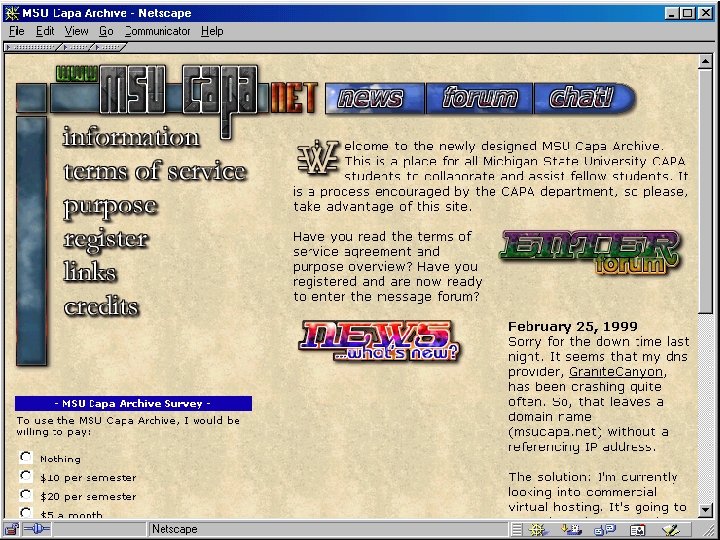Viewport: 720px width, 540px height.
Task: Click the vertical scrollbar down arrow
Action: pyautogui.click(x=705, y=510)
